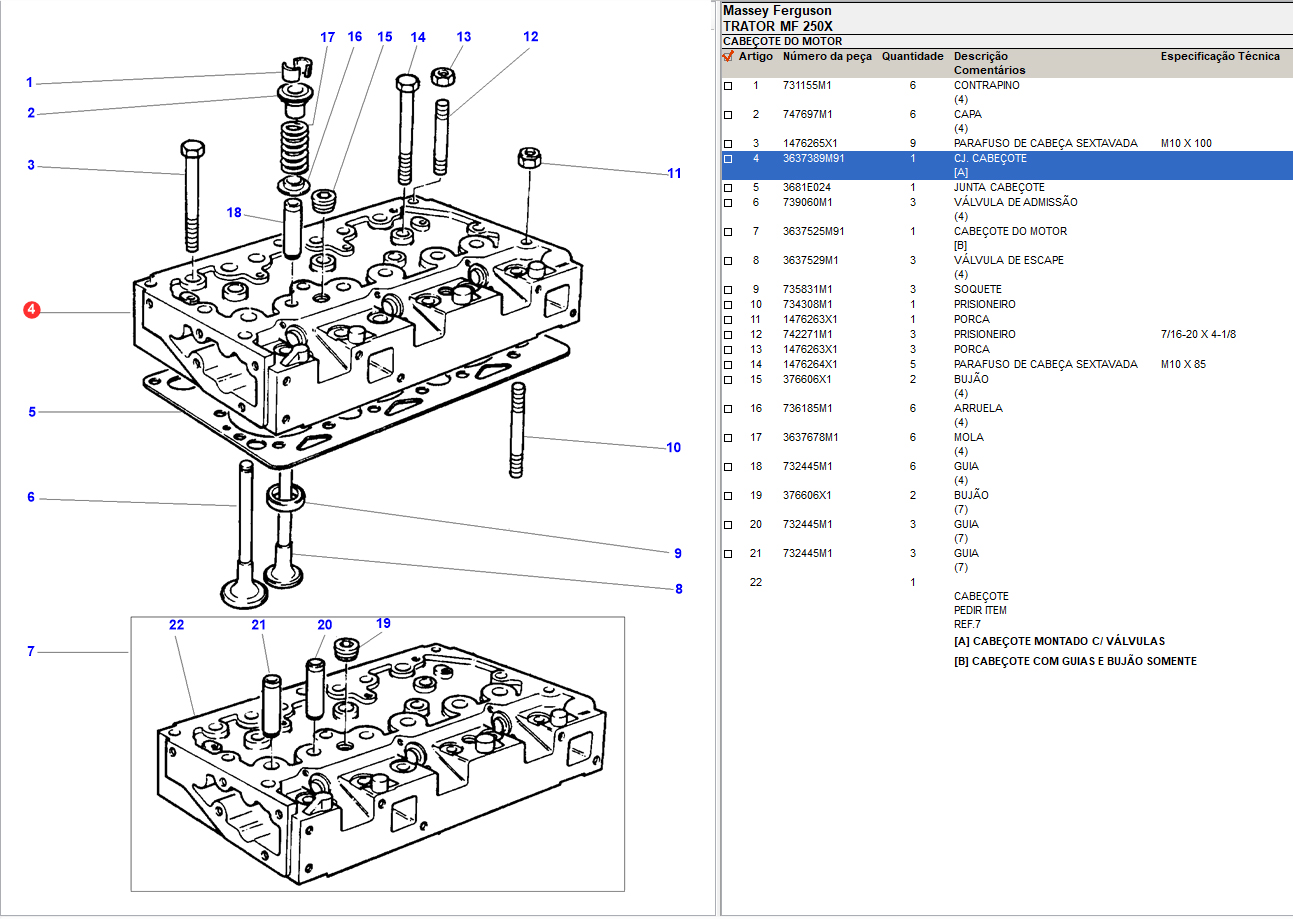Select the Válvula de Escape row
This screenshot has width=1293, height=919.
tap(1008, 261)
